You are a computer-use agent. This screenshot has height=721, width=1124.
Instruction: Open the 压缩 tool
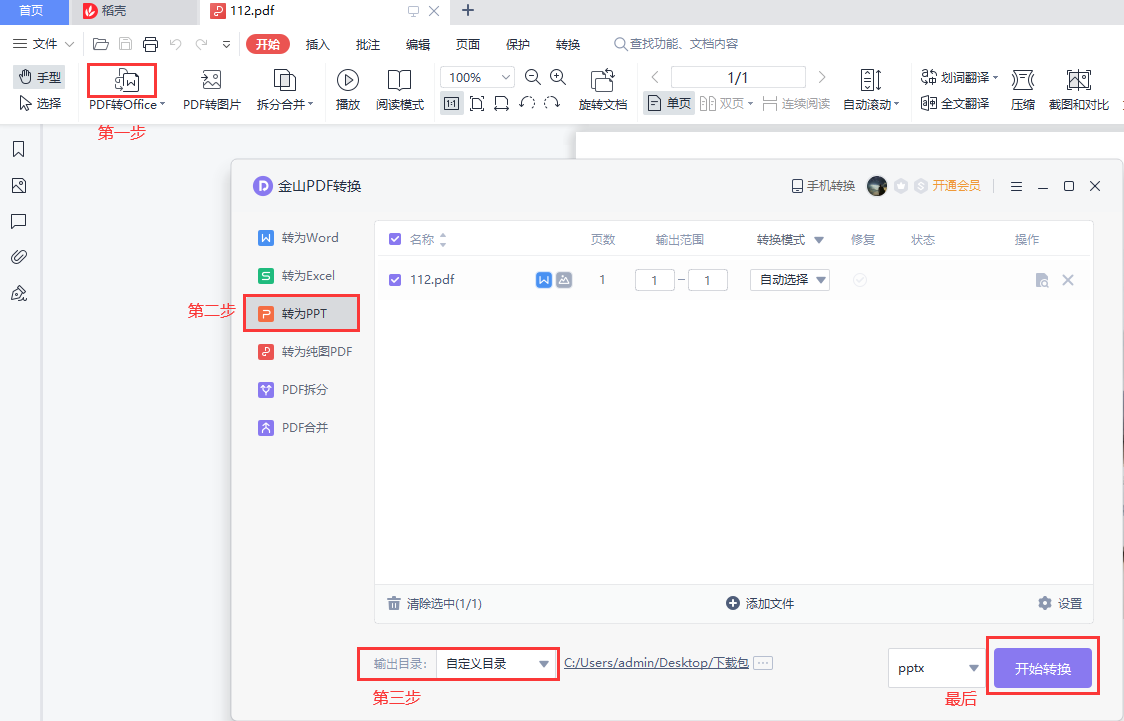(x=1023, y=89)
